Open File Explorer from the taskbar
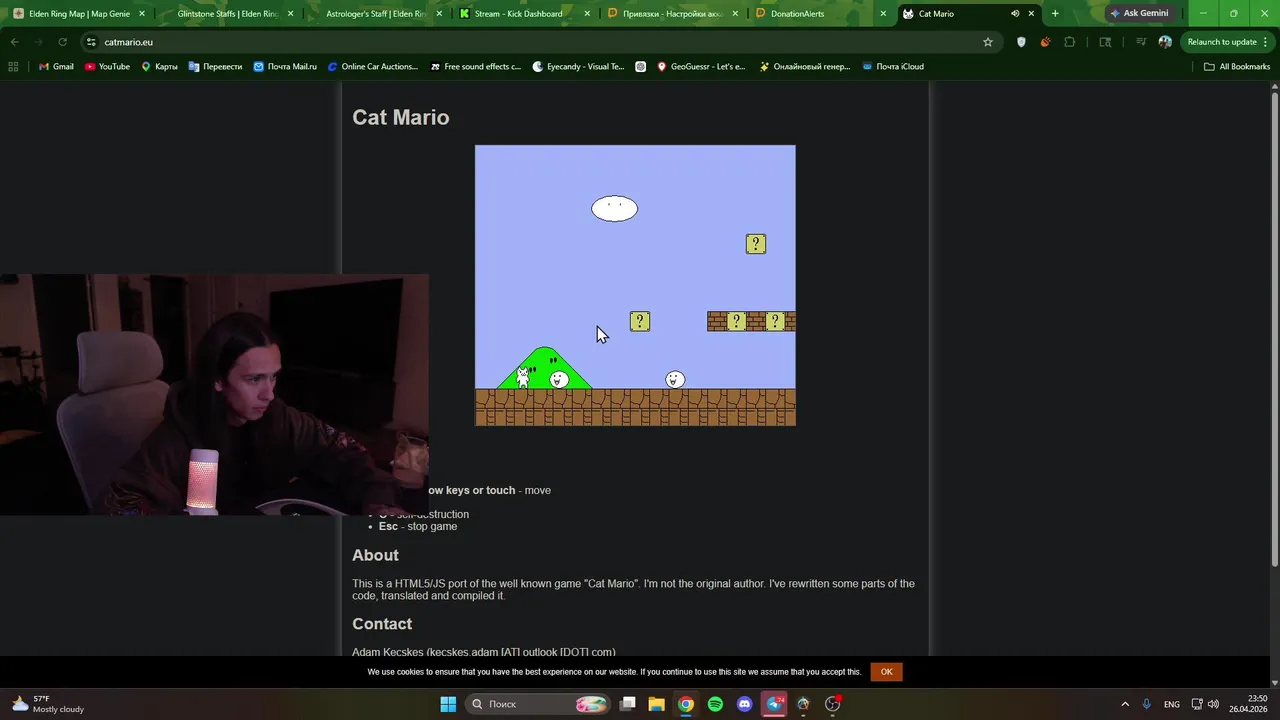 click(656, 704)
